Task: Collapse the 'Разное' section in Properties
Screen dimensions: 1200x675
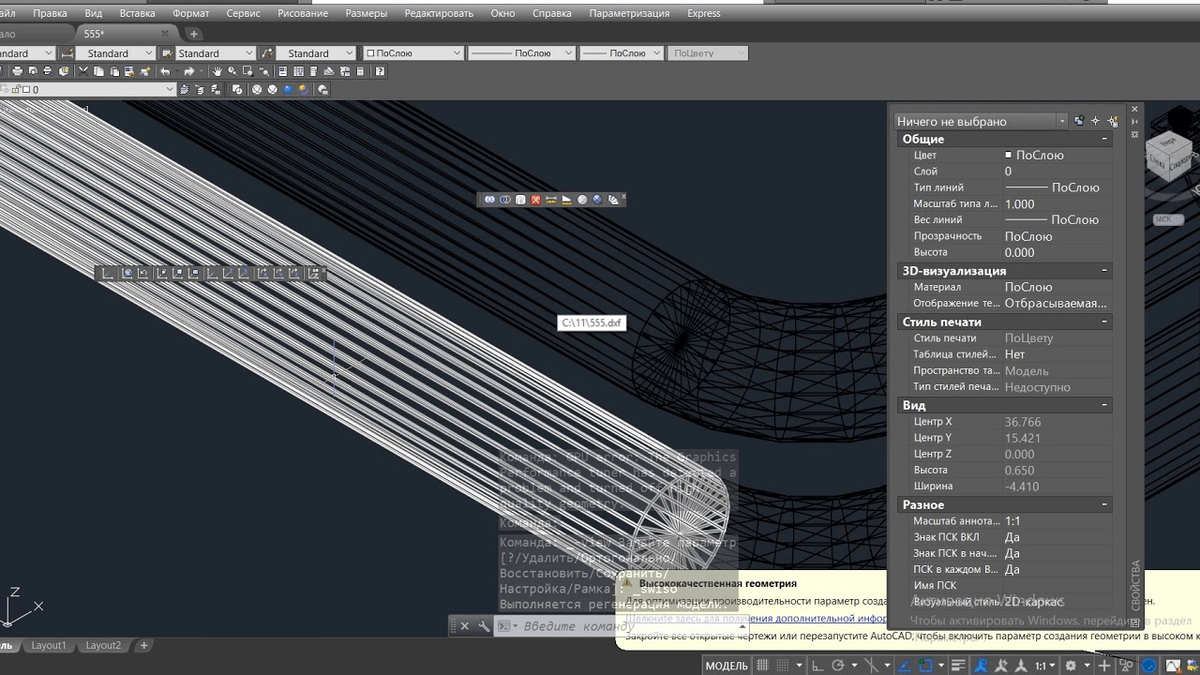Action: click(1105, 505)
